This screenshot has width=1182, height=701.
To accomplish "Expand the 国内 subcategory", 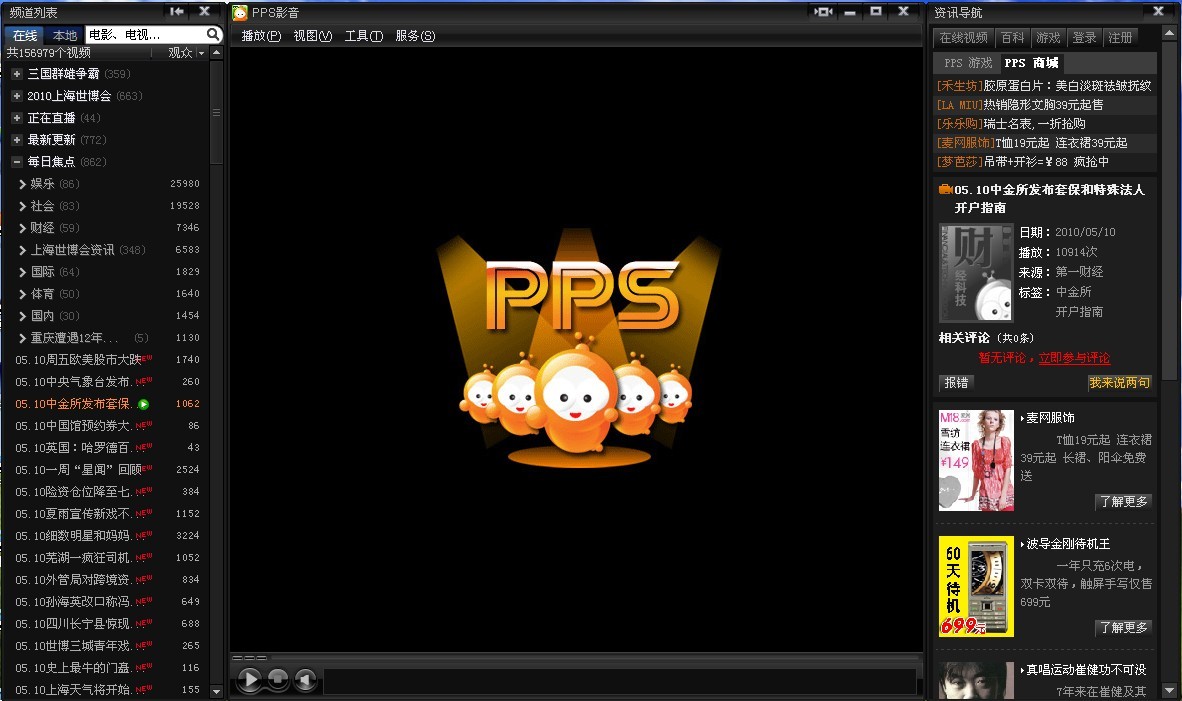I will pyautogui.click(x=23, y=316).
